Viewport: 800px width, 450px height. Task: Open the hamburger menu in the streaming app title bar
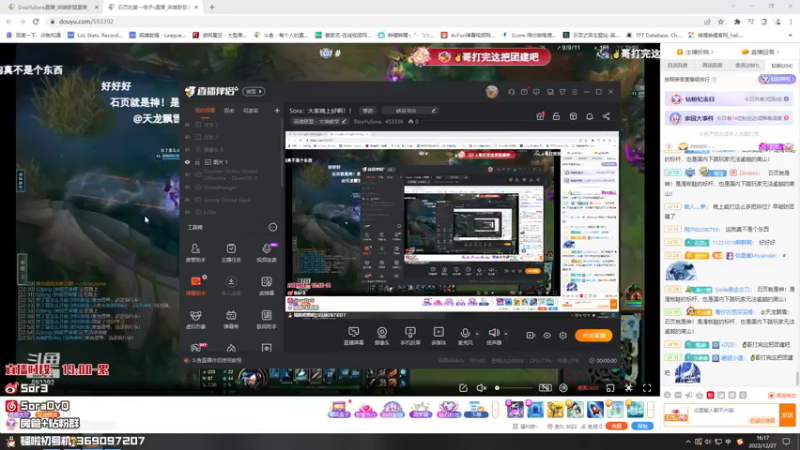click(574, 92)
